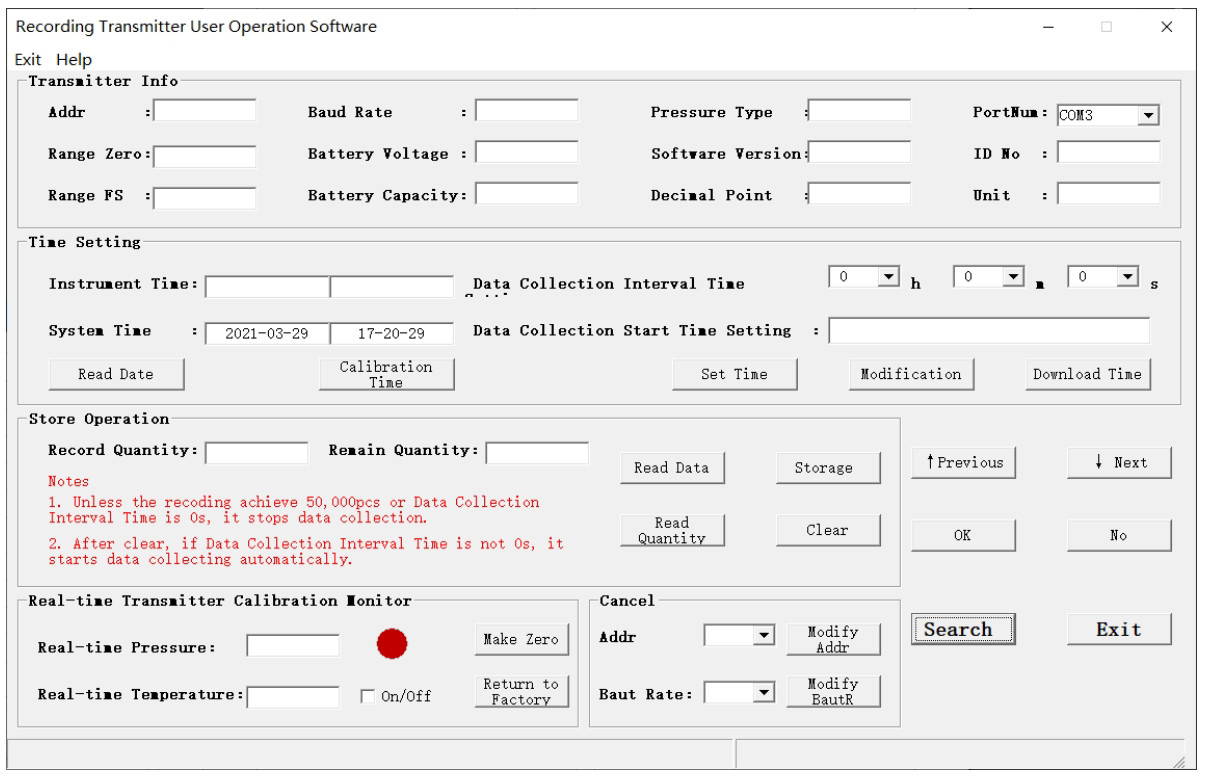
Task: Open the PortNum COM3 dropdown
Action: (1108, 115)
